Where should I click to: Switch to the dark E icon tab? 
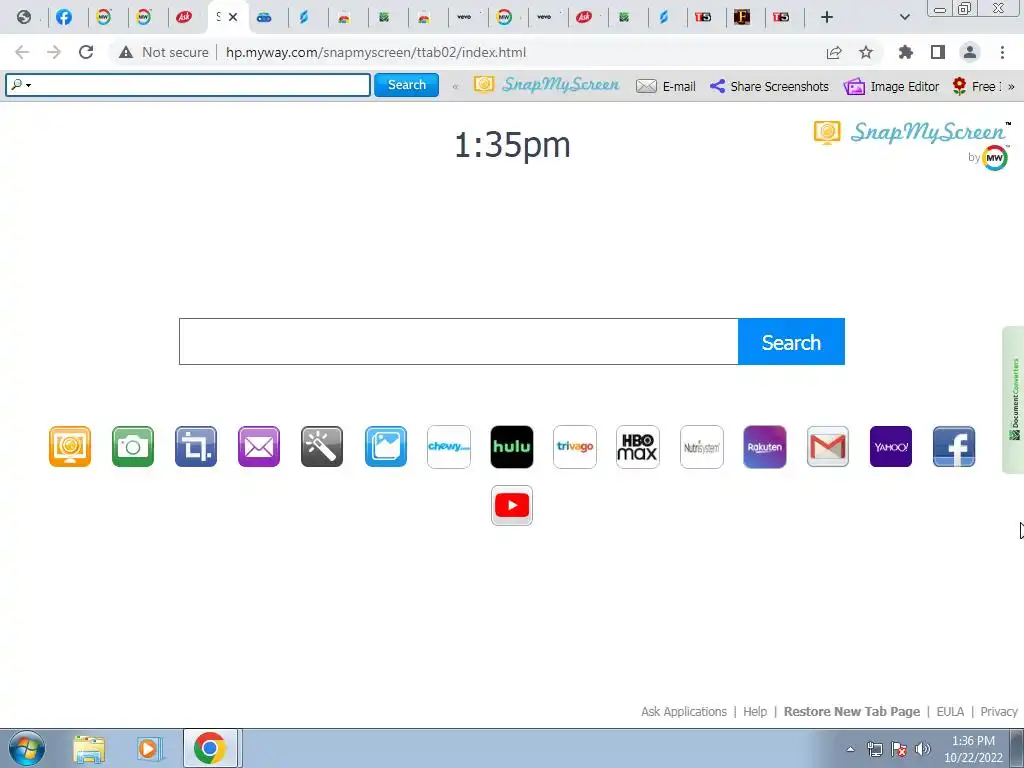coord(742,17)
